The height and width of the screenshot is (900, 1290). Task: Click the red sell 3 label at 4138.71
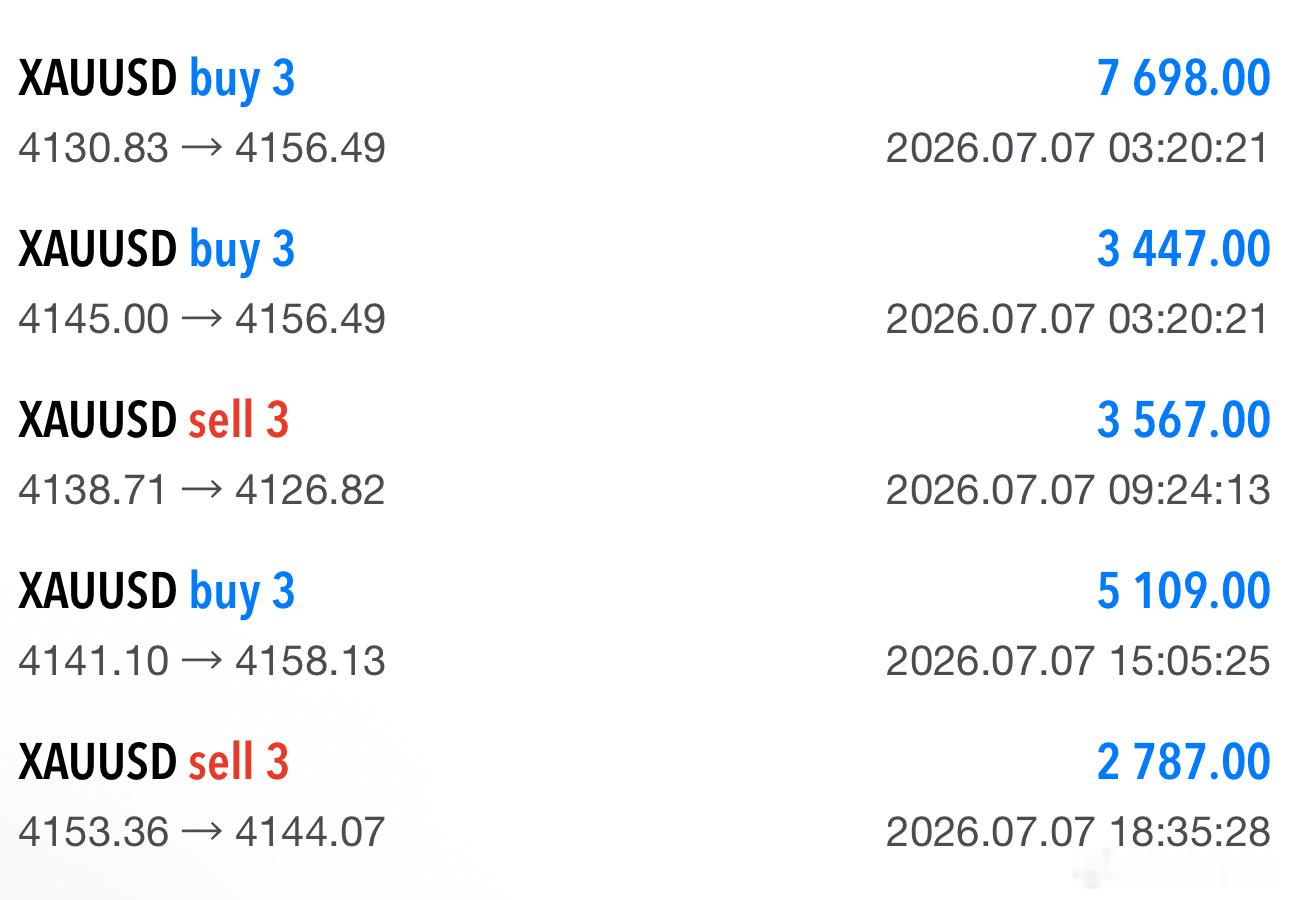[x=239, y=421]
